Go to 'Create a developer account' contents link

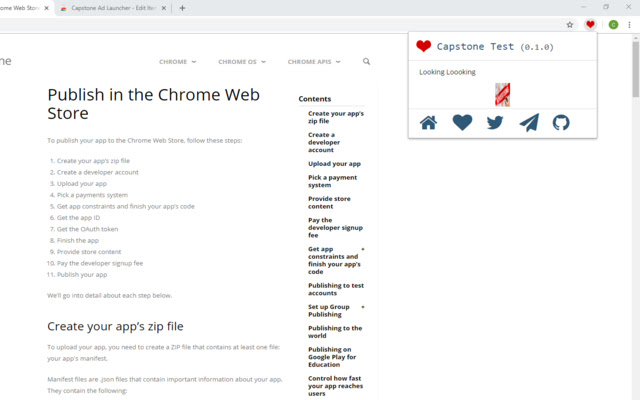coord(324,142)
